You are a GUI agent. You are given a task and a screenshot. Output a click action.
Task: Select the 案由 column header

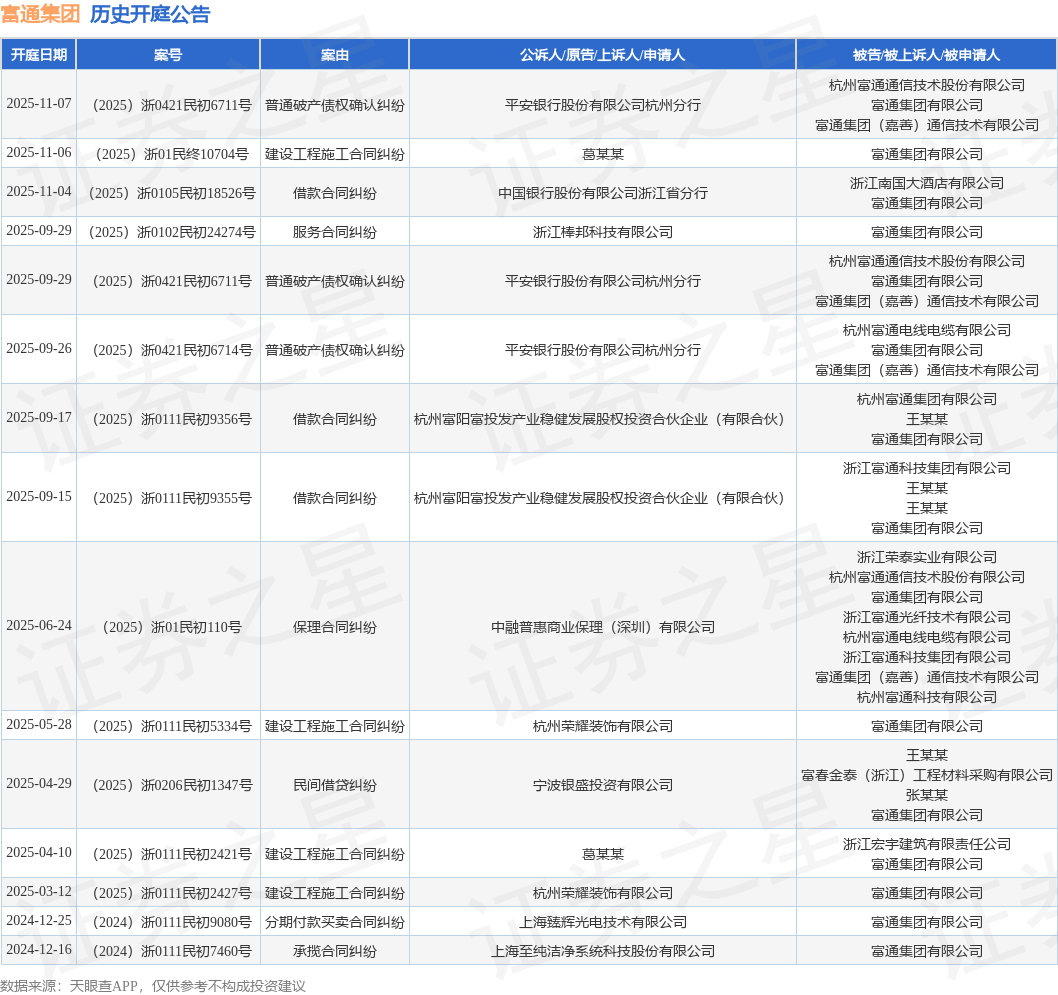pos(335,55)
